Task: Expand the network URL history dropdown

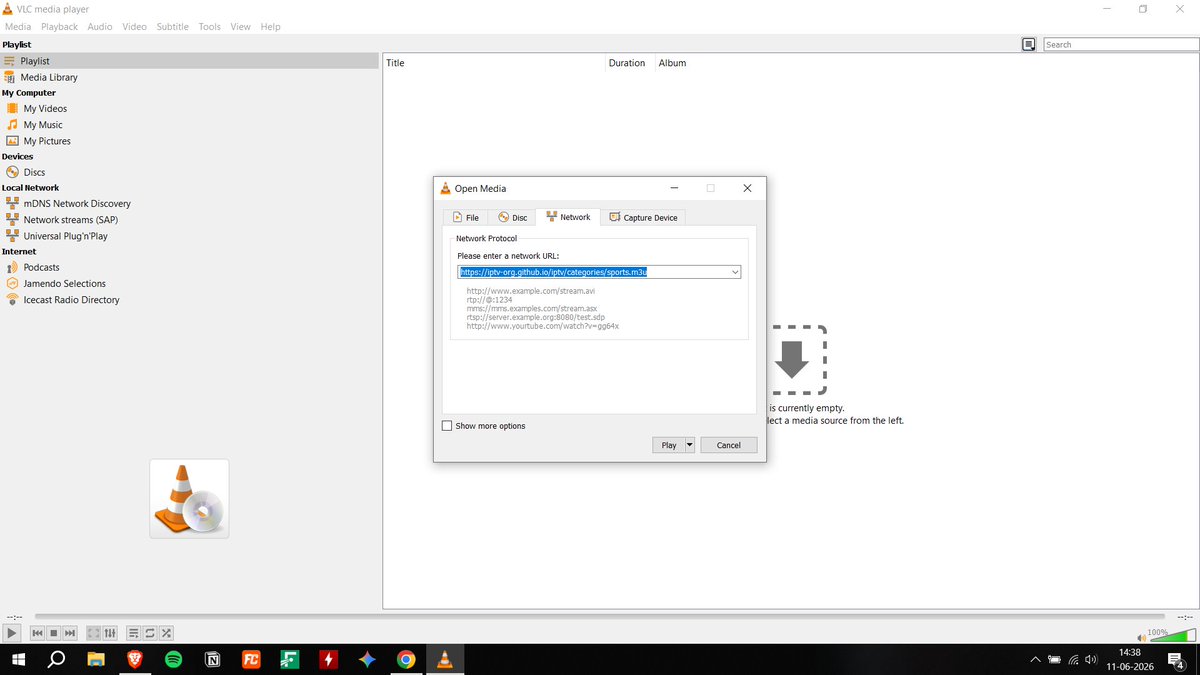Action: point(735,272)
